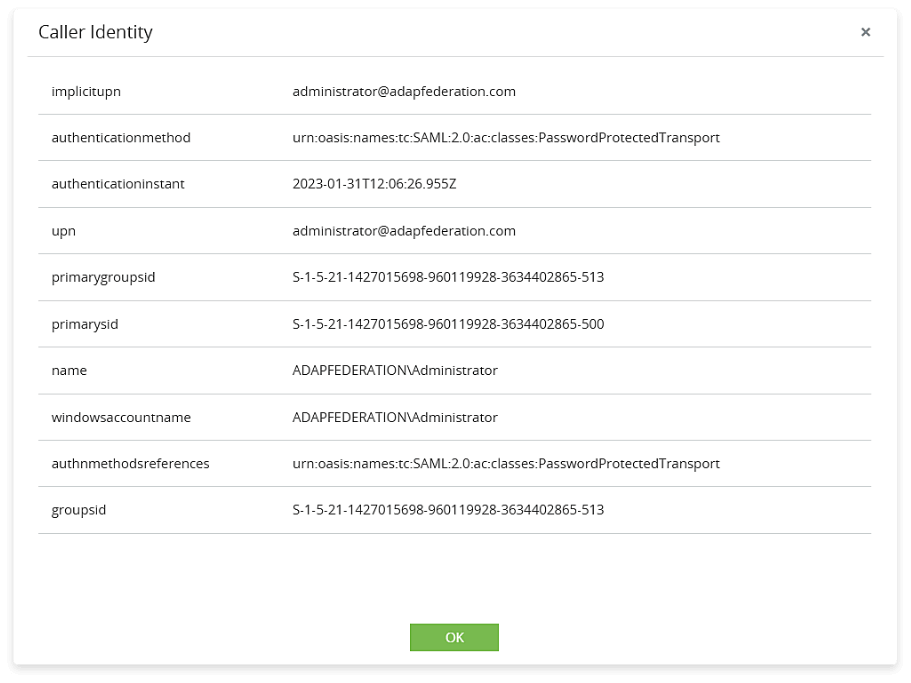Click the implicitupn value administrator@adapfederation.com
Image resolution: width=911 pixels, height=683 pixels.
pyautogui.click(x=404, y=91)
